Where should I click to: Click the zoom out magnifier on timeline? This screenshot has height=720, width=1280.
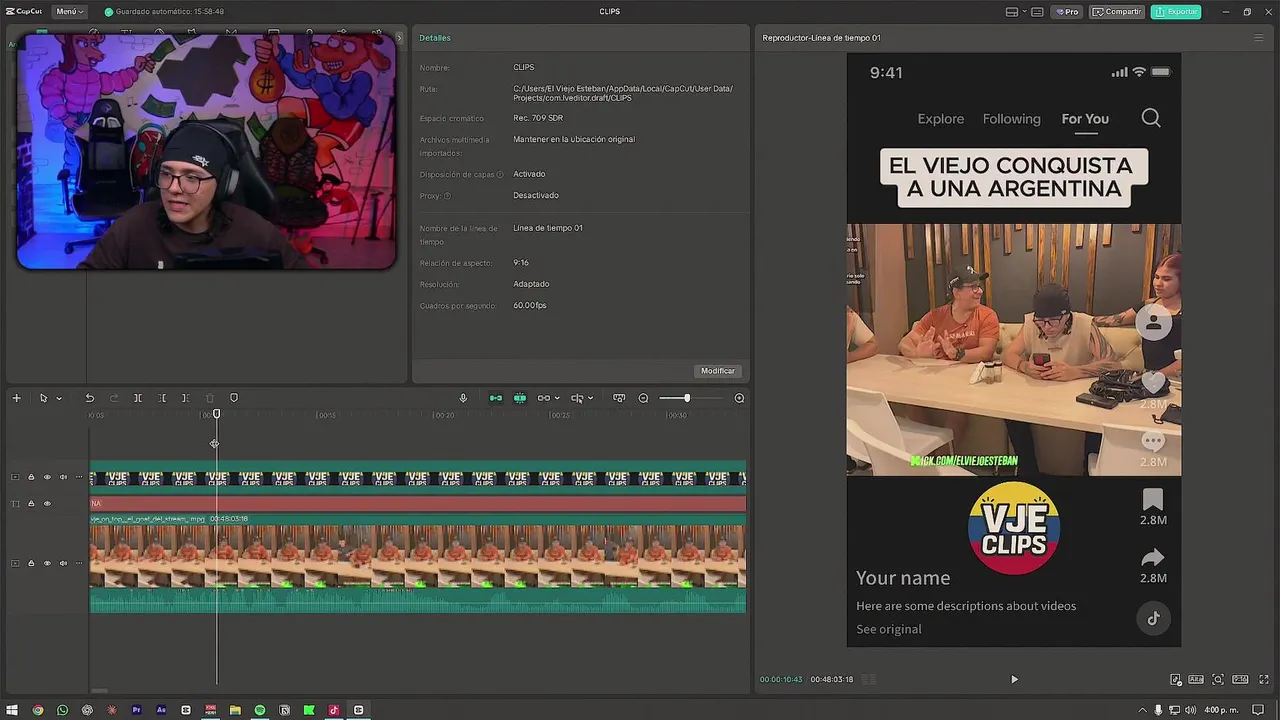pos(643,398)
